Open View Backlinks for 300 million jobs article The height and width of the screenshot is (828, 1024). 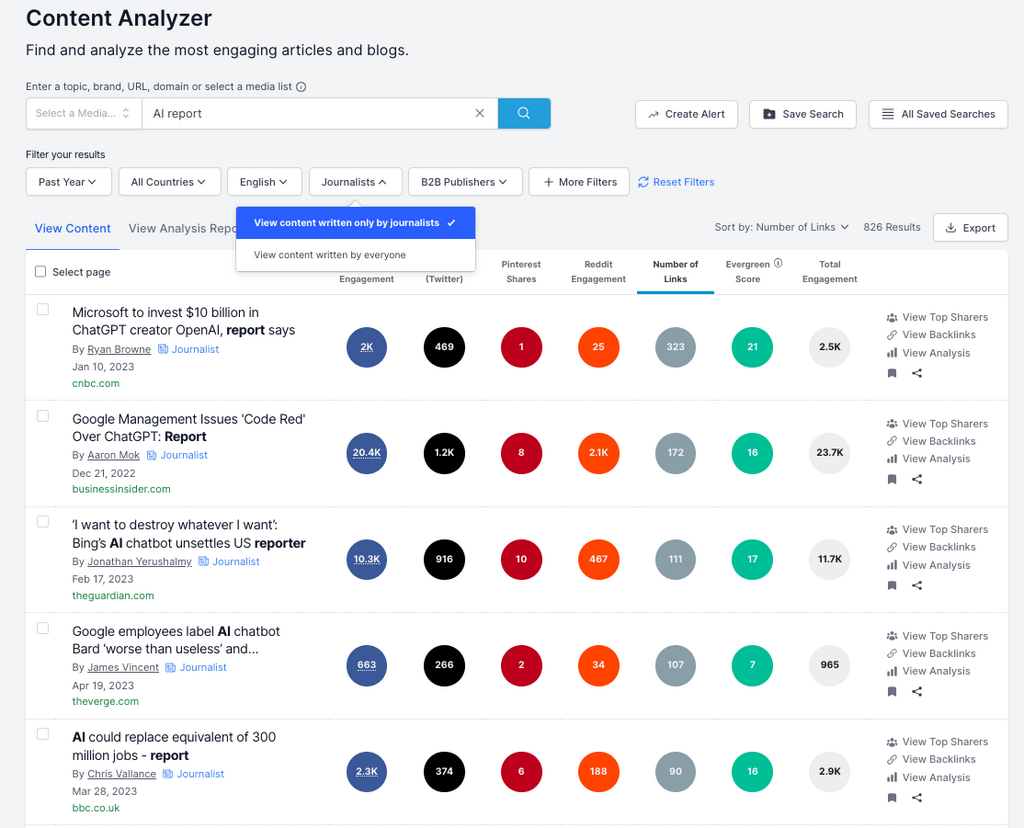(x=931, y=759)
